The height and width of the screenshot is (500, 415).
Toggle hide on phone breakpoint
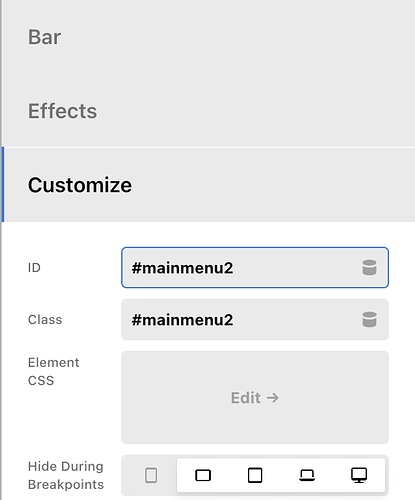click(x=151, y=475)
